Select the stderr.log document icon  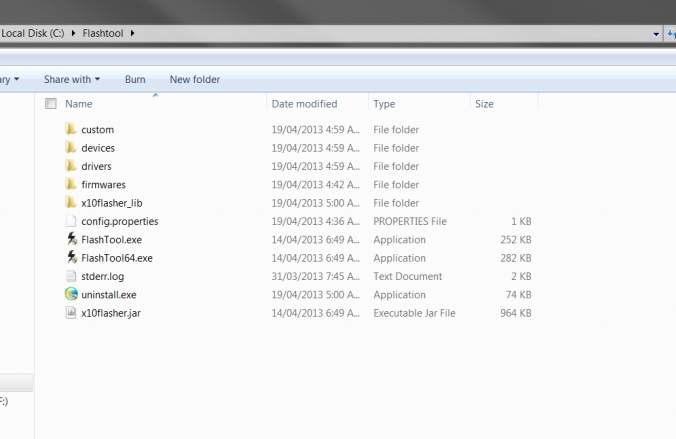point(71,276)
